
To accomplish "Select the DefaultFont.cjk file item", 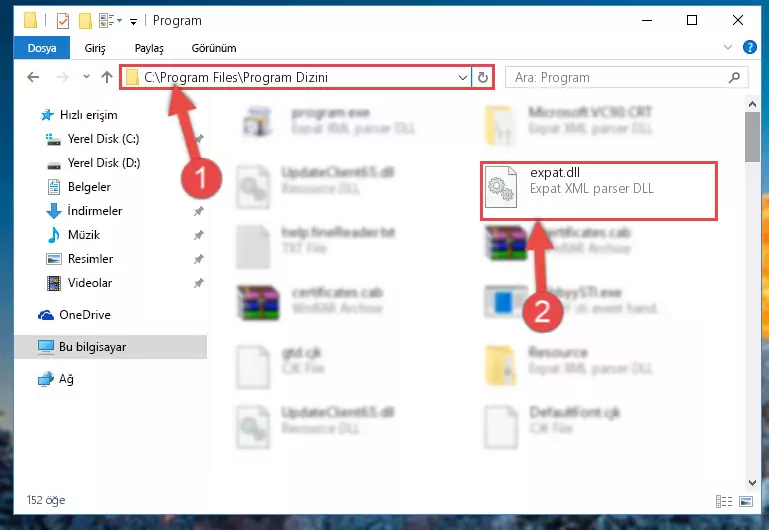I will [552, 426].
